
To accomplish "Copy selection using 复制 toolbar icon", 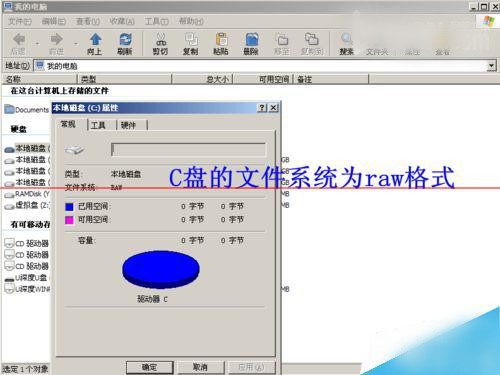I will pos(191,39).
